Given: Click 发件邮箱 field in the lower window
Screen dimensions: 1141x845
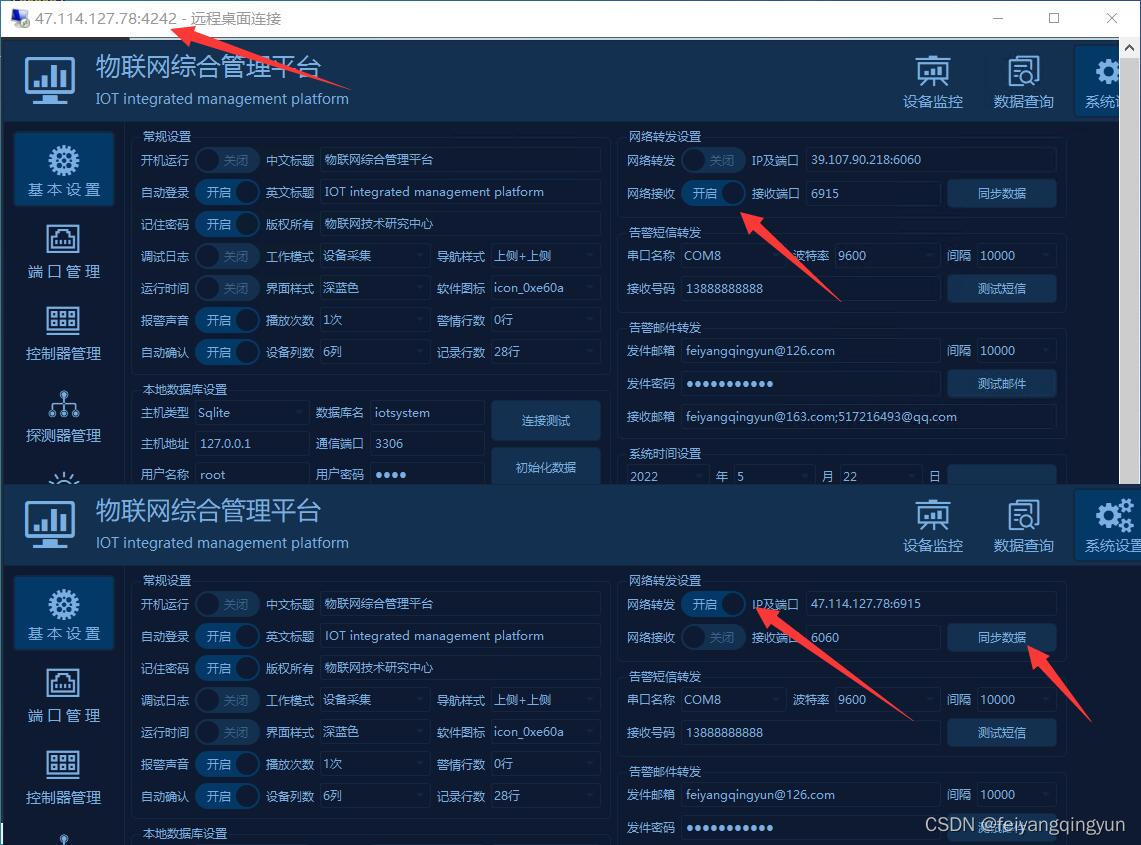Looking at the screenshot, I should coord(810,795).
